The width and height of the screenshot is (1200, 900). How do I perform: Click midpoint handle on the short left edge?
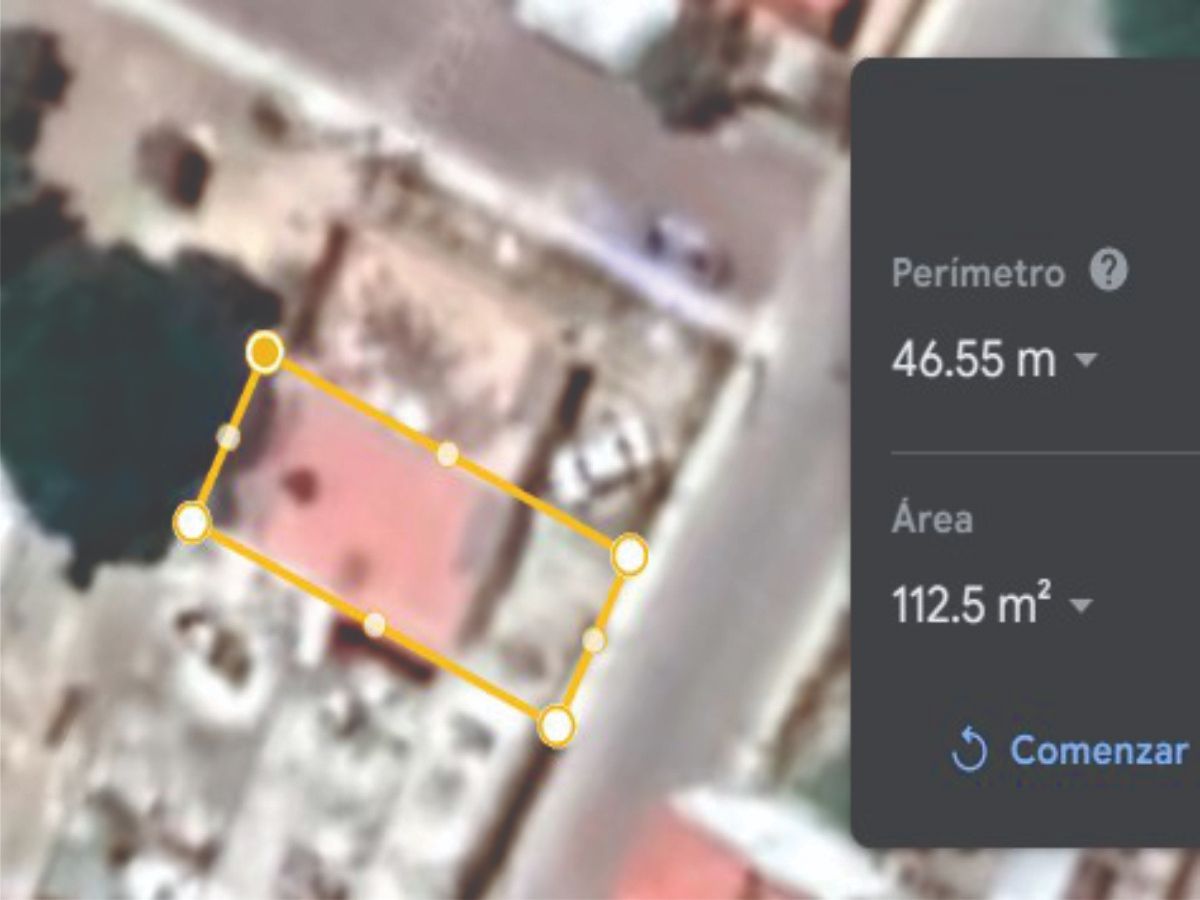[x=229, y=437]
